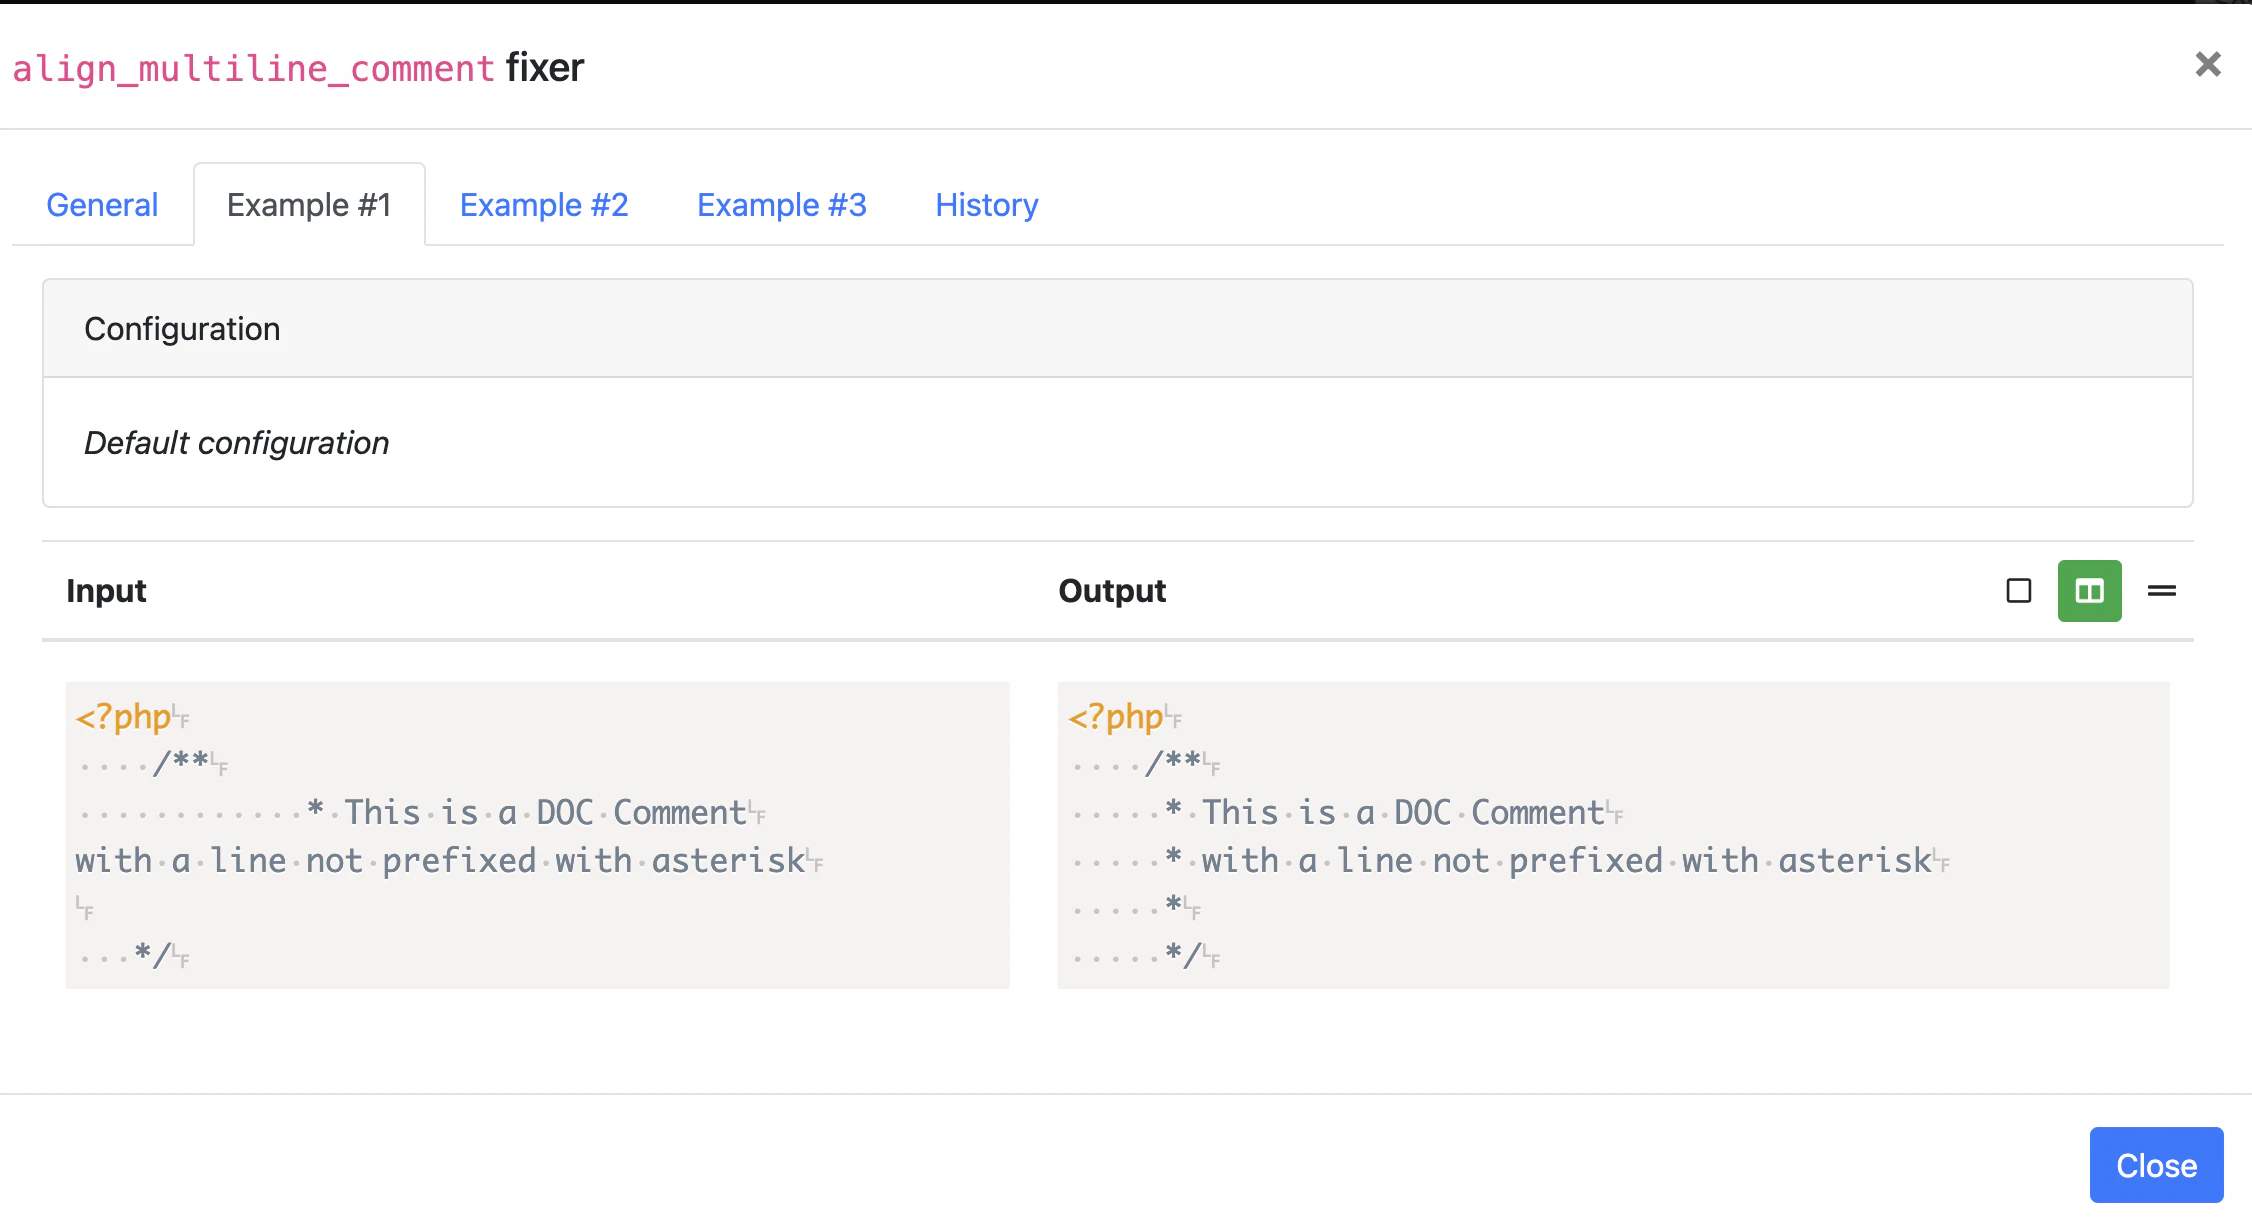The image size is (2252, 1226).
Task: Click the /** opening line in Input code
Action: [x=152, y=764]
